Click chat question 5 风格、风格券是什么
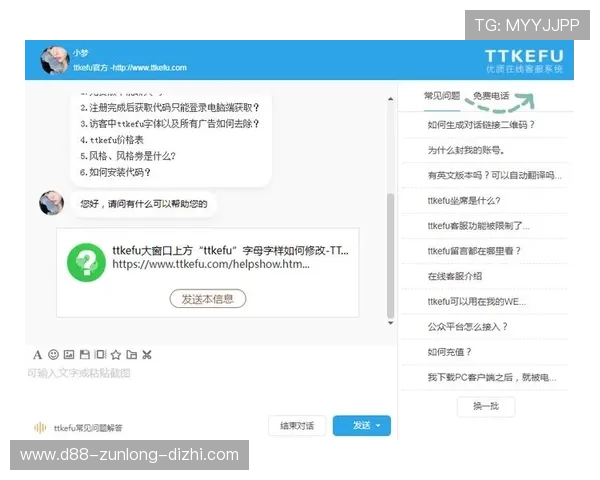The width and height of the screenshot is (600, 480). [128, 156]
